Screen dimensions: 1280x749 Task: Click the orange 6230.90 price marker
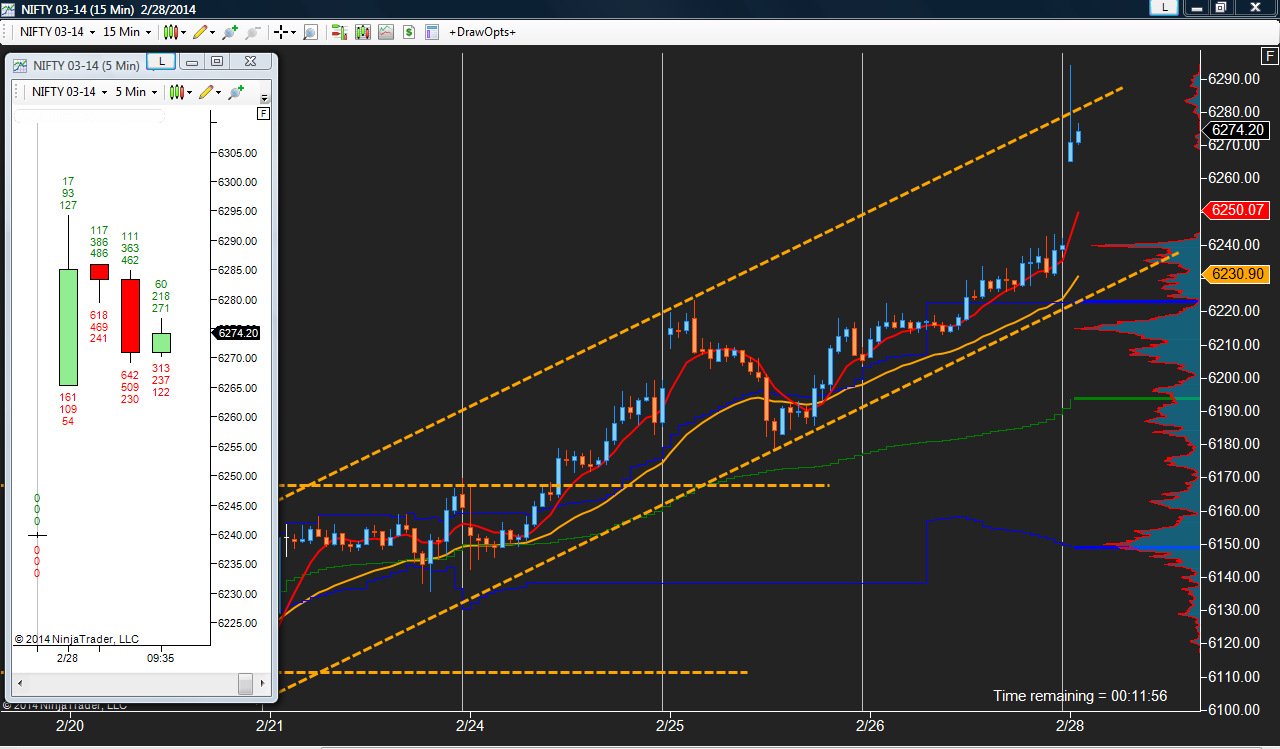(1238, 274)
